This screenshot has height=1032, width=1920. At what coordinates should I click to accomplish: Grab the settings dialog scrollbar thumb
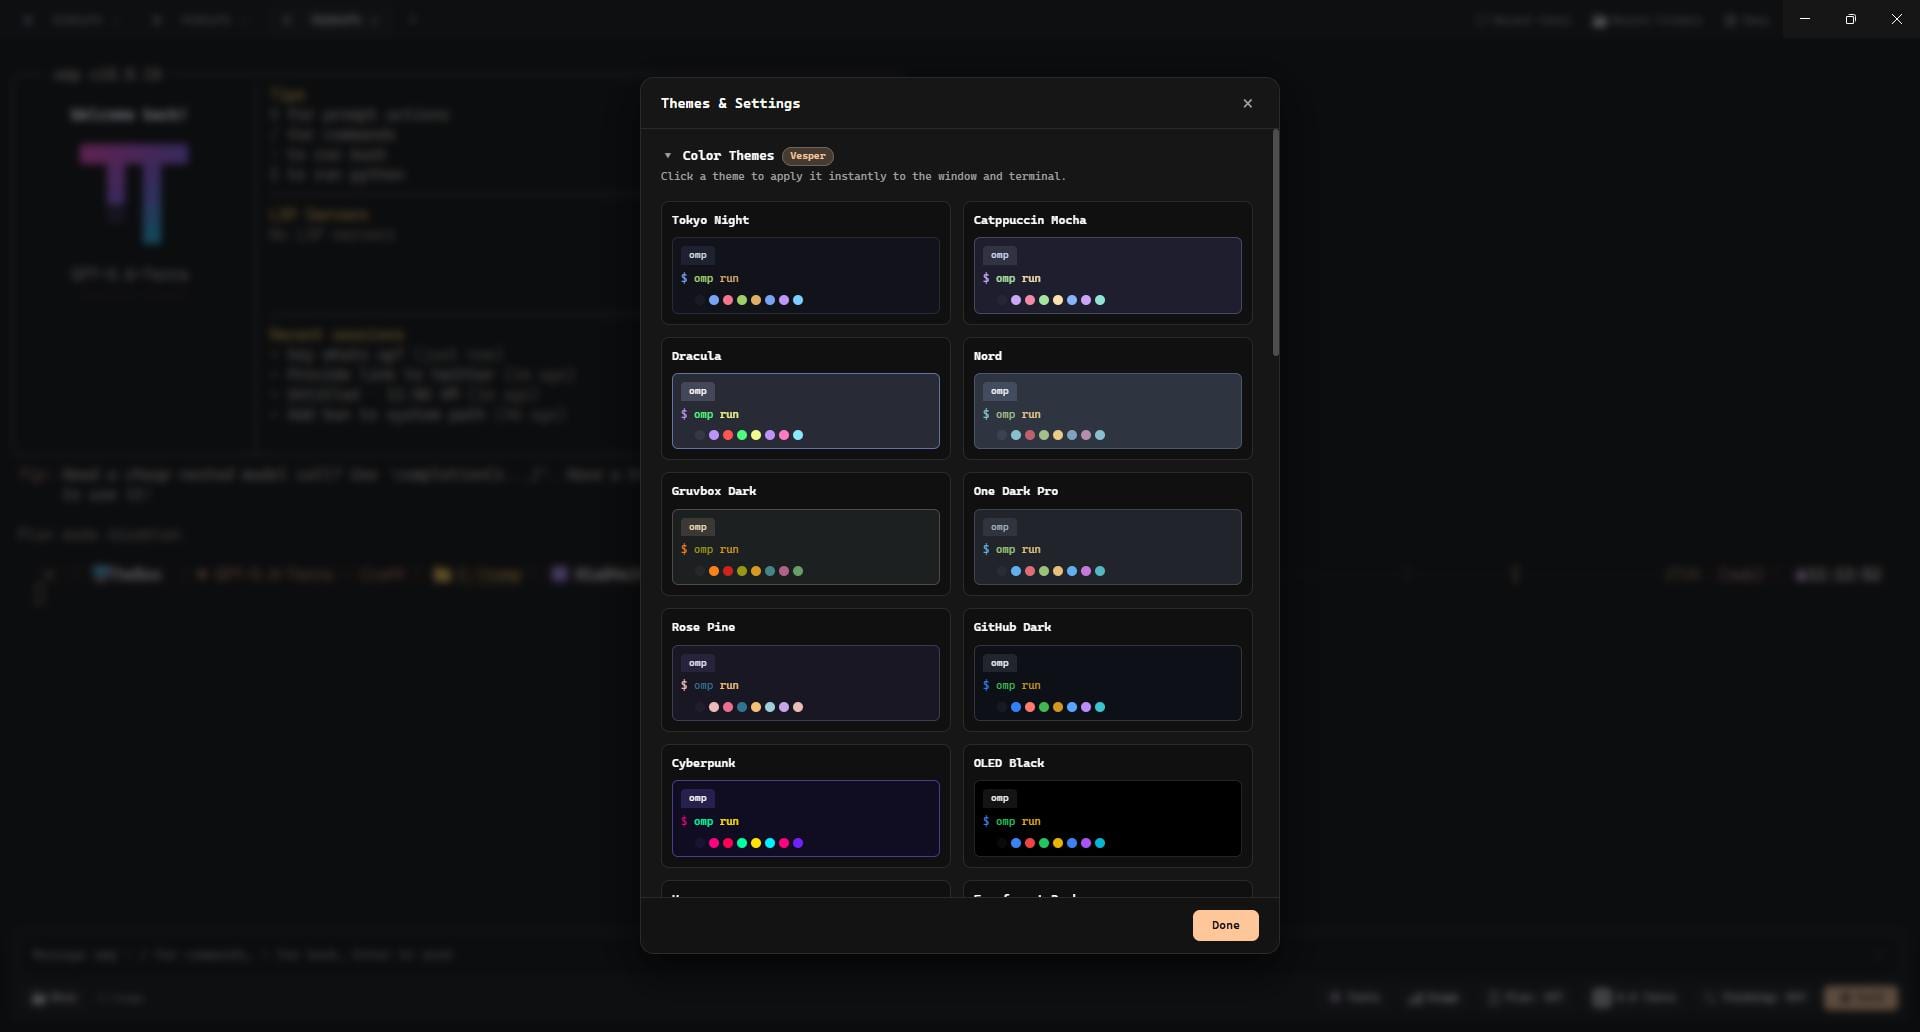click(1275, 242)
